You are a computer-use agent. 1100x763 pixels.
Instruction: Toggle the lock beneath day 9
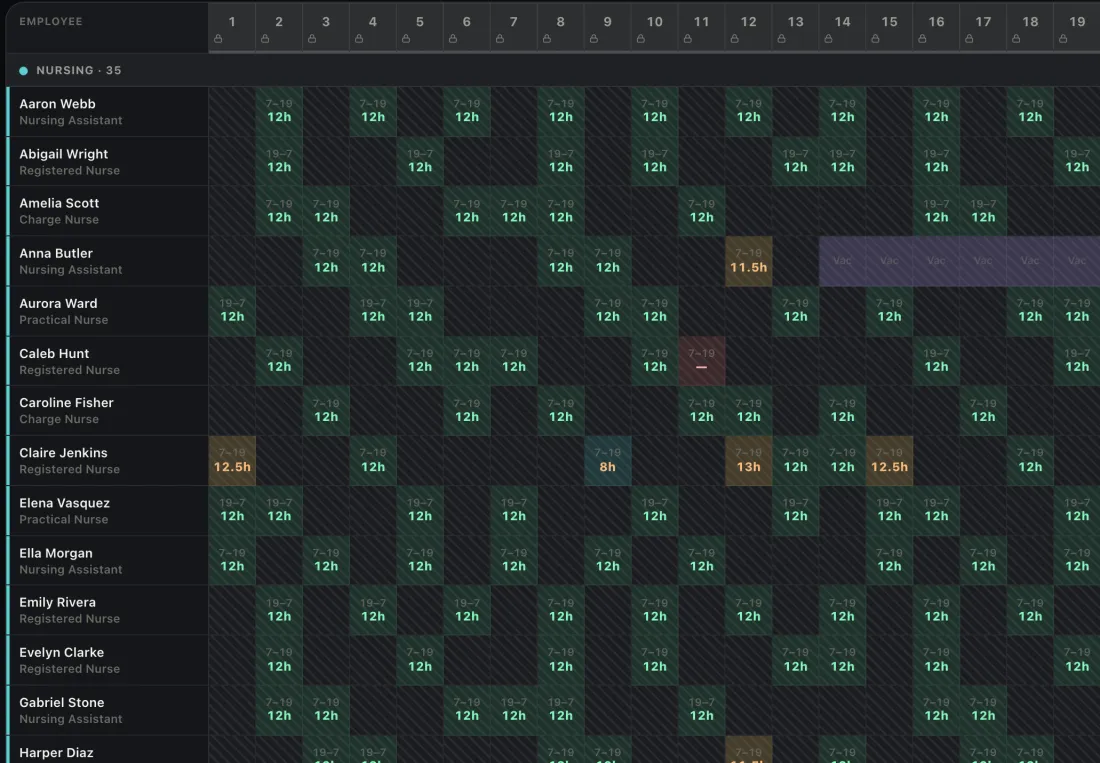click(594, 39)
